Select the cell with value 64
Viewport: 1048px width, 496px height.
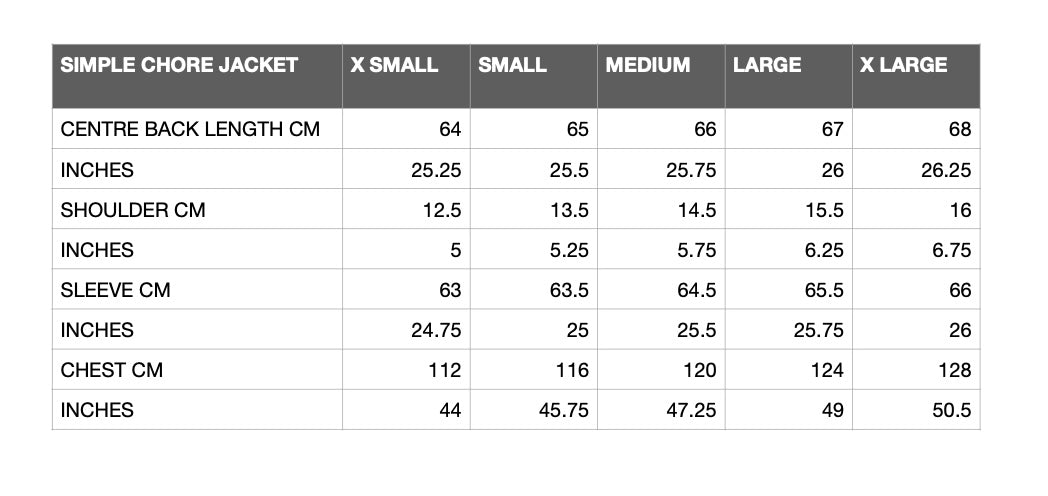pyautogui.click(x=406, y=128)
